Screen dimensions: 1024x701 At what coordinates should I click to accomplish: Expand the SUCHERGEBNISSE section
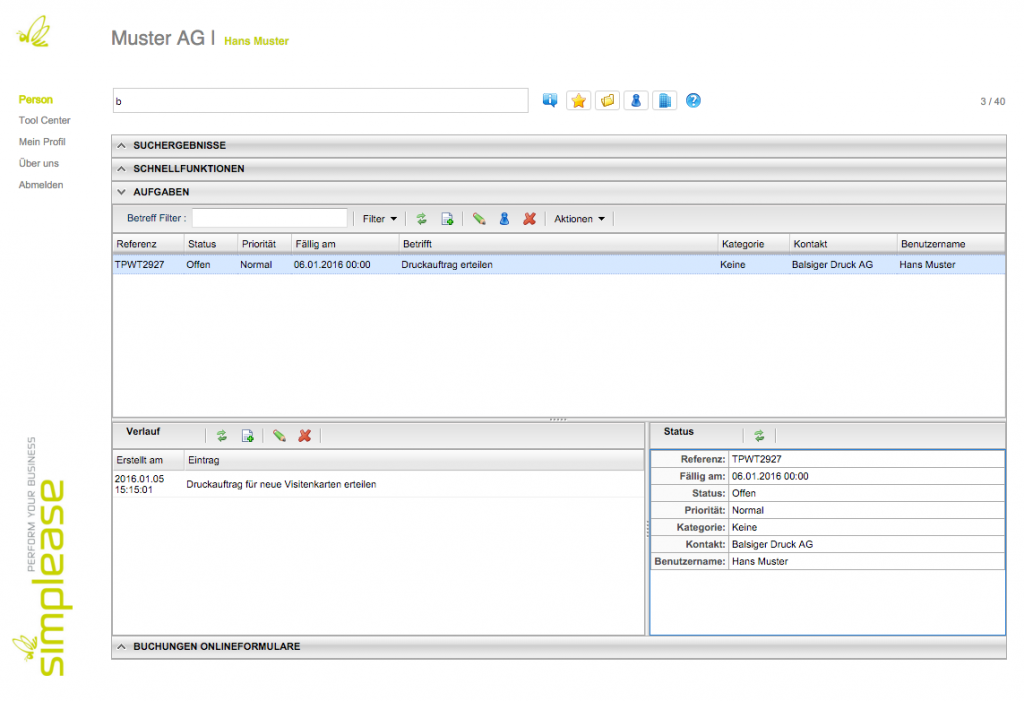(x=558, y=146)
